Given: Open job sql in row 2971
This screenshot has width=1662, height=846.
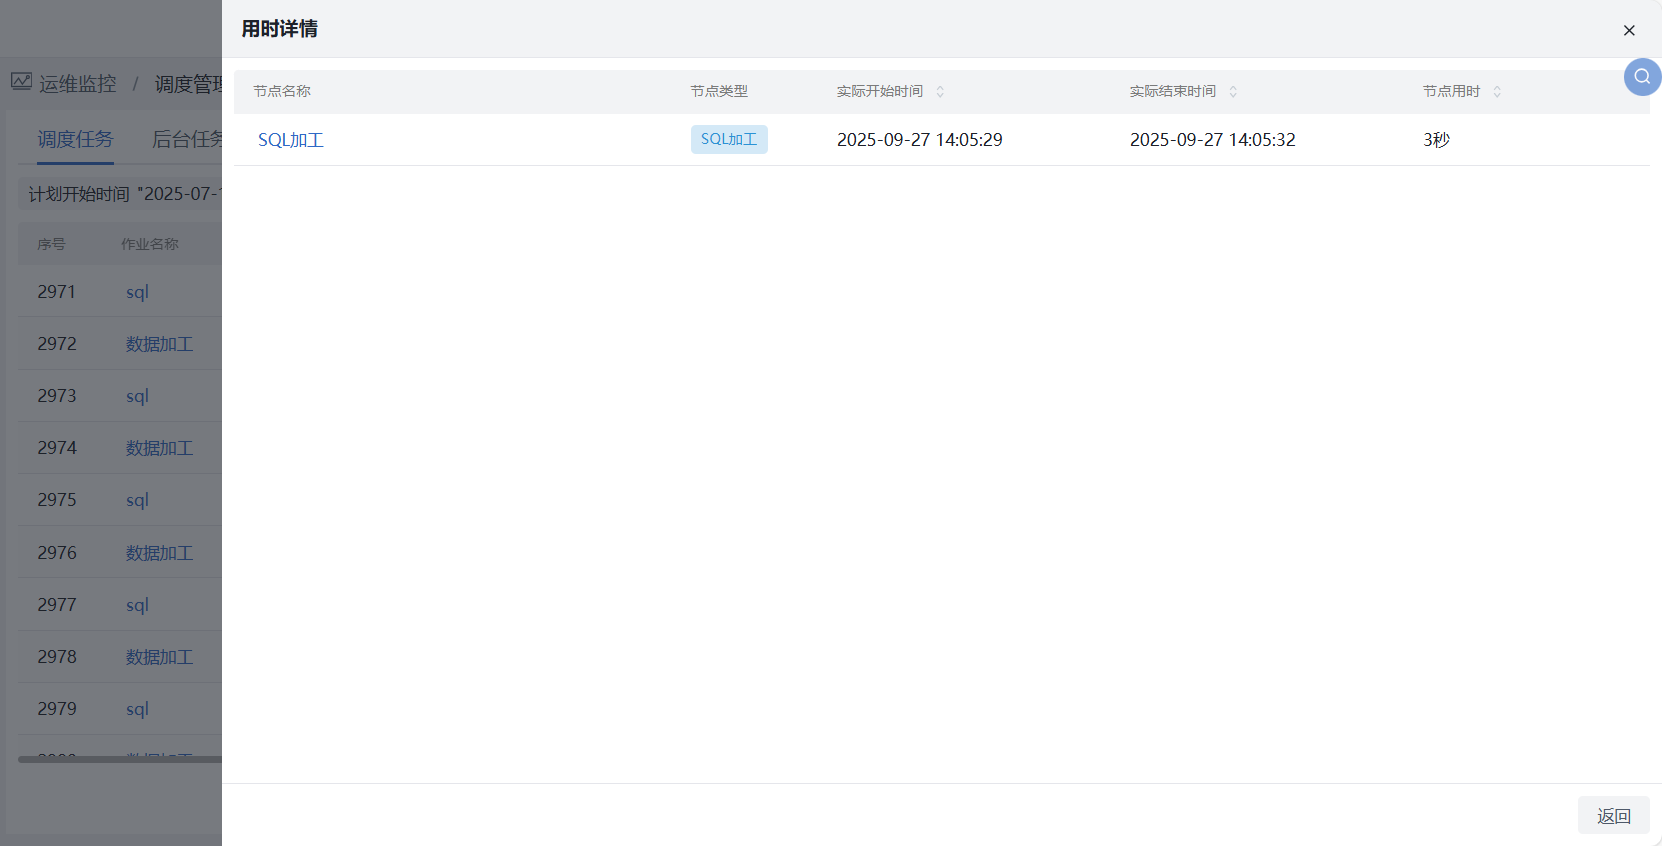Looking at the screenshot, I should tap(137, 292).
